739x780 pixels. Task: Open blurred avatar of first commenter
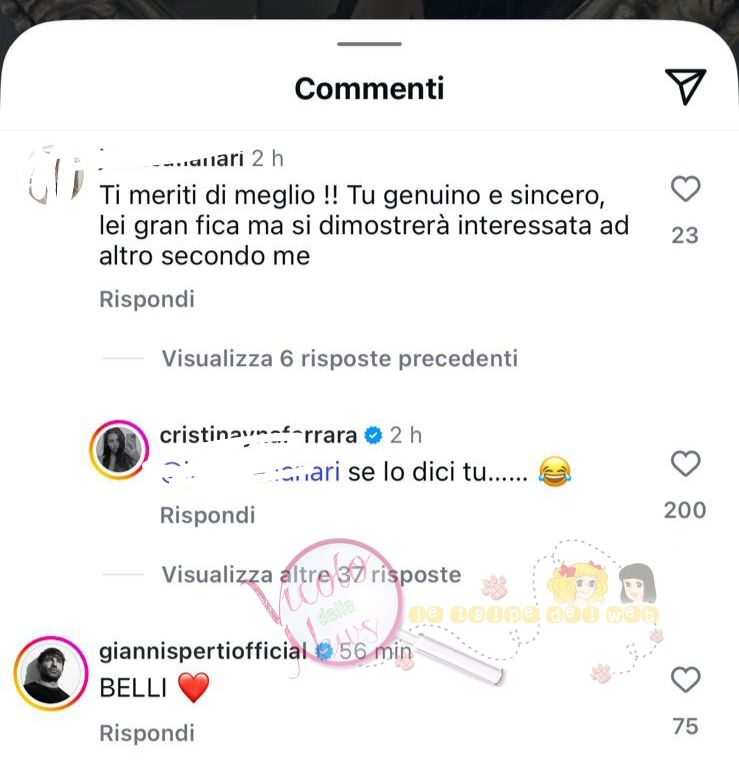[51, 175]
